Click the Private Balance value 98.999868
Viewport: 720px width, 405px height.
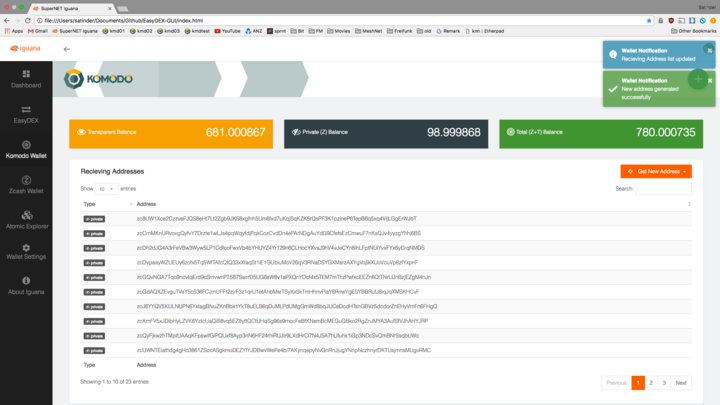[454, 132]
